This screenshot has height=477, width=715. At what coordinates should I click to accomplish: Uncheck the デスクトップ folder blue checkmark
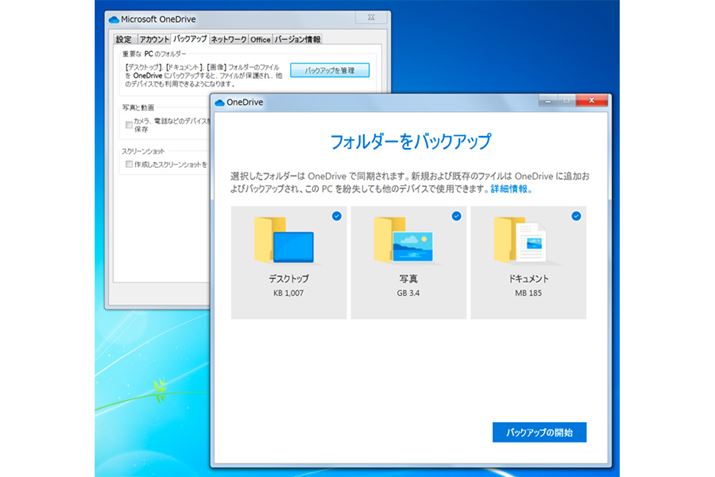tap(336, 215)
